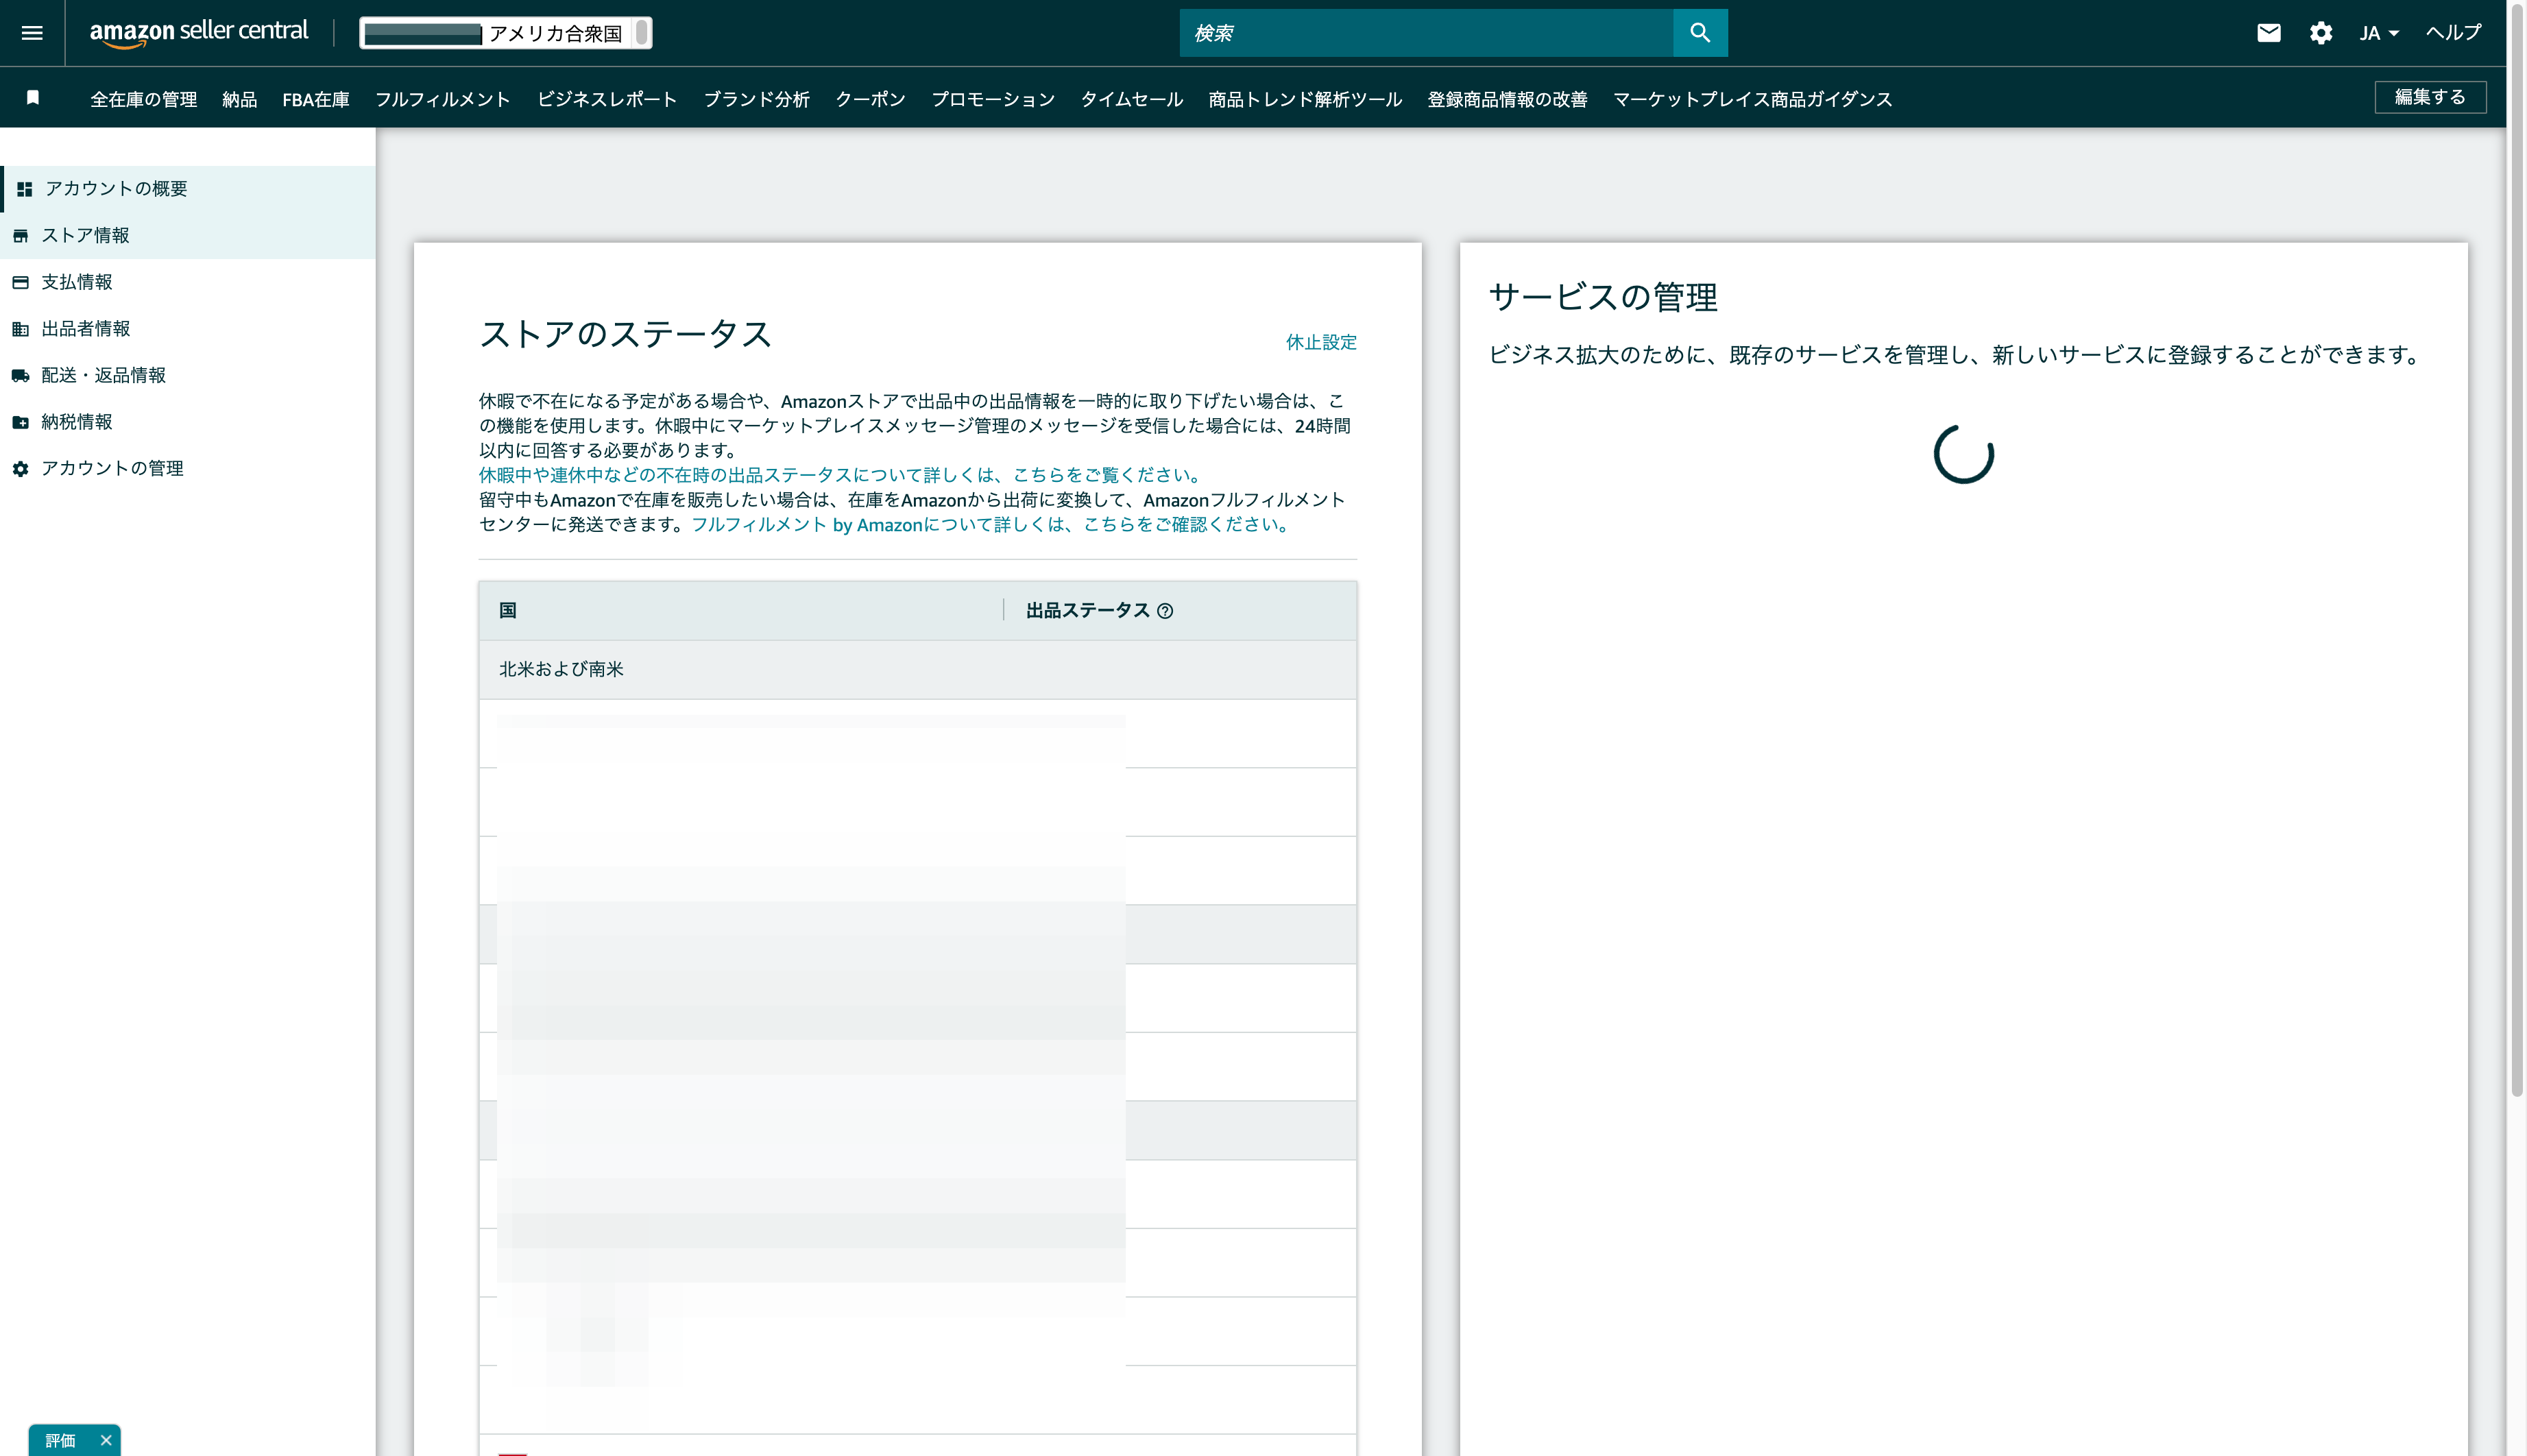The height and width of the screenshot is (1456, 2527).
Task: Click the アカウントの管理 gear icon
Action: (x=21, y=469)
